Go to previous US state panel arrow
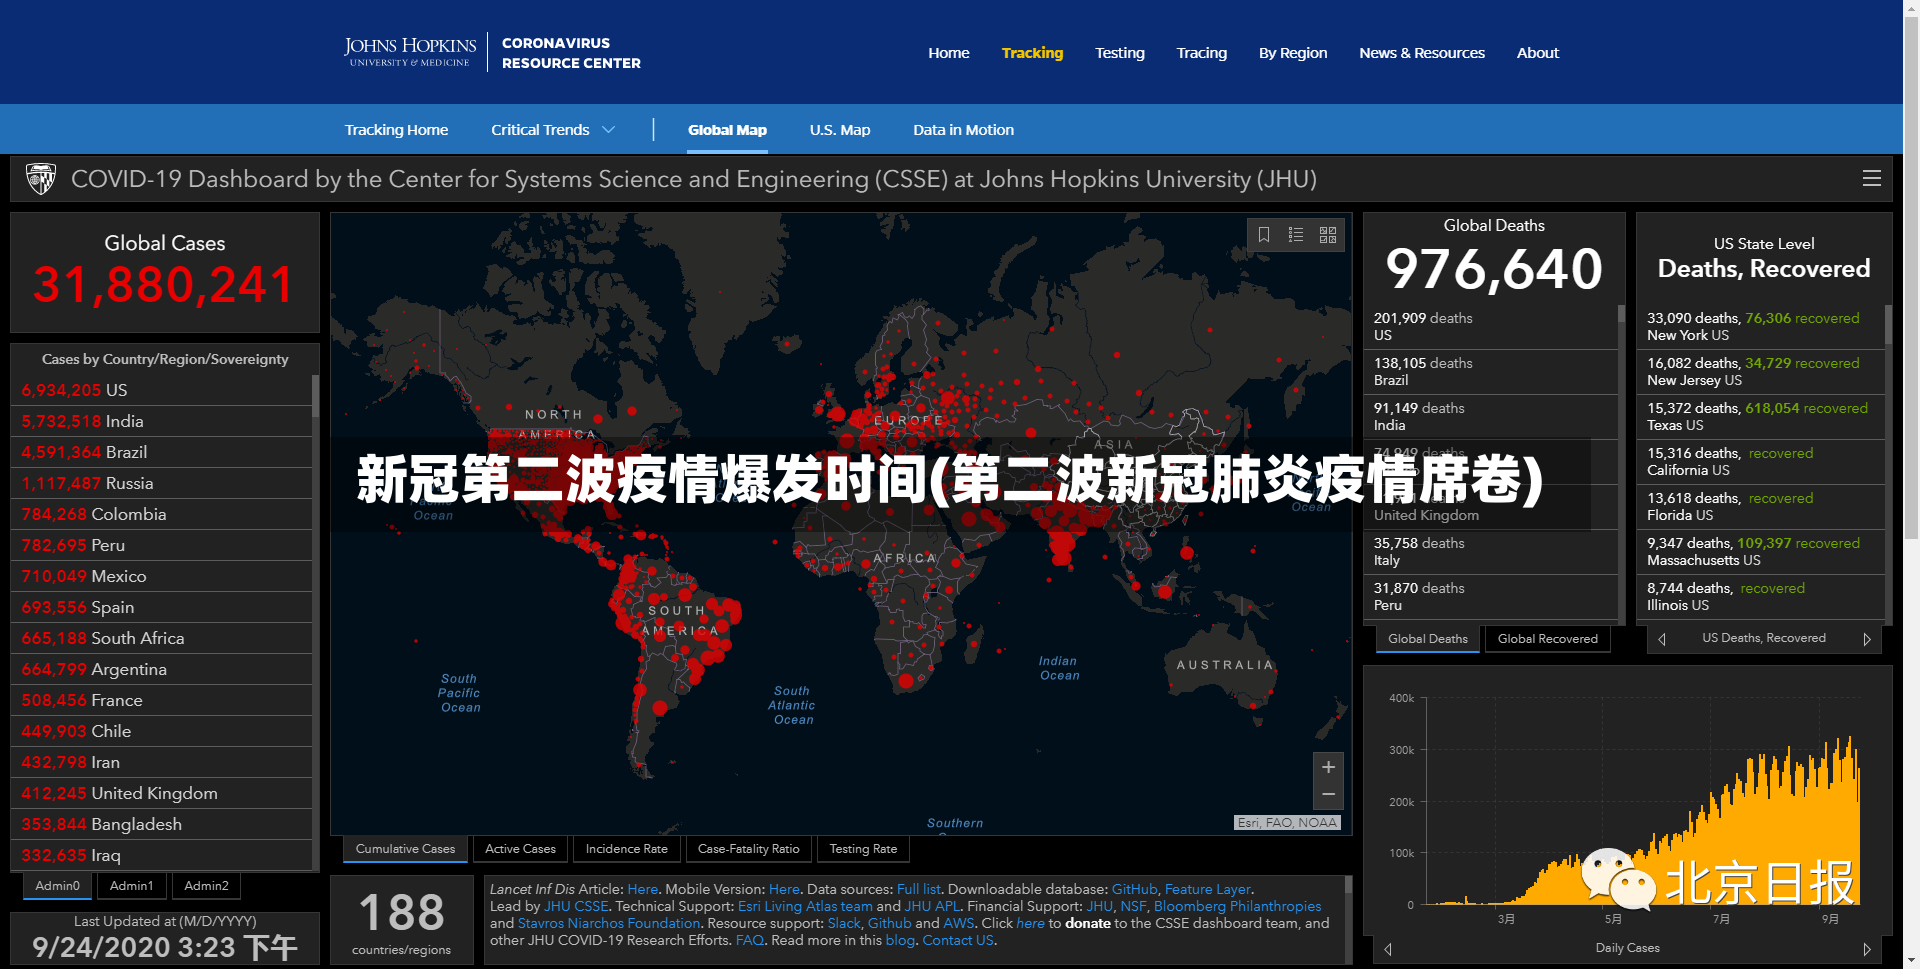The width and height of the screenshot is (1920, 969). pyautogui.click(x=1662, y=639)
